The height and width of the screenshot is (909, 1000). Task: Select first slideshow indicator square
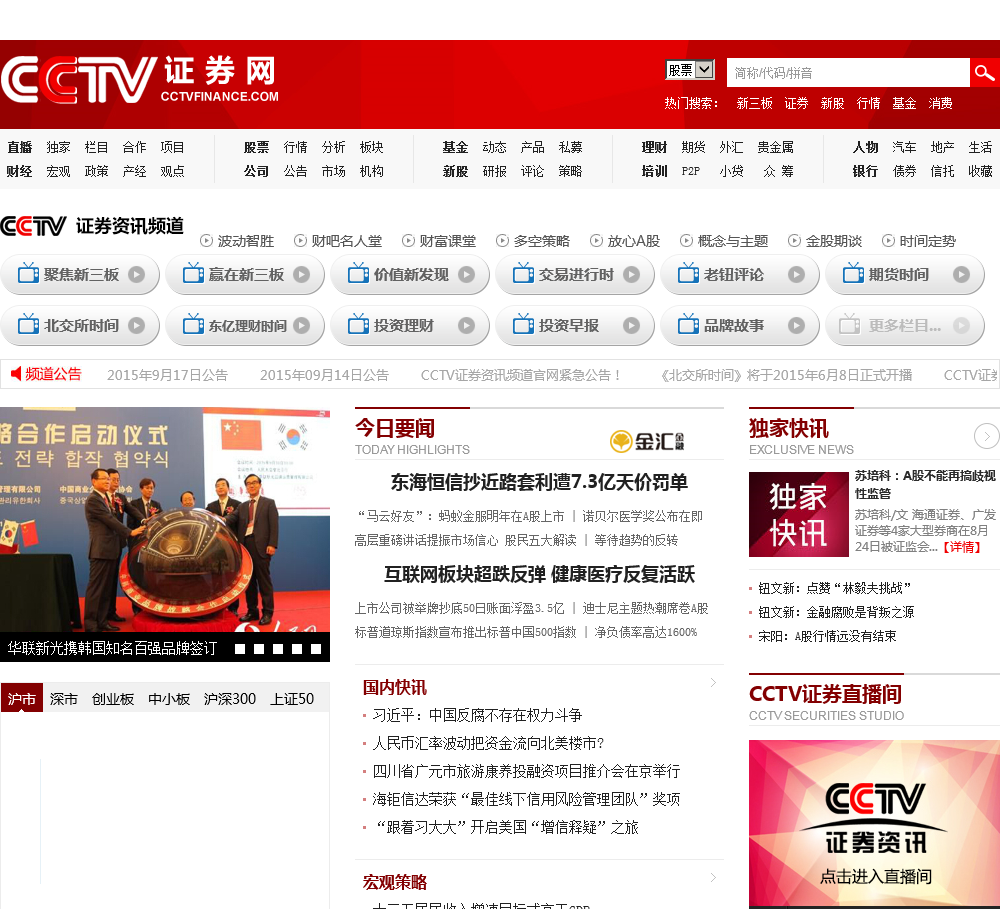pyautogui.click(x=240, y=649)
